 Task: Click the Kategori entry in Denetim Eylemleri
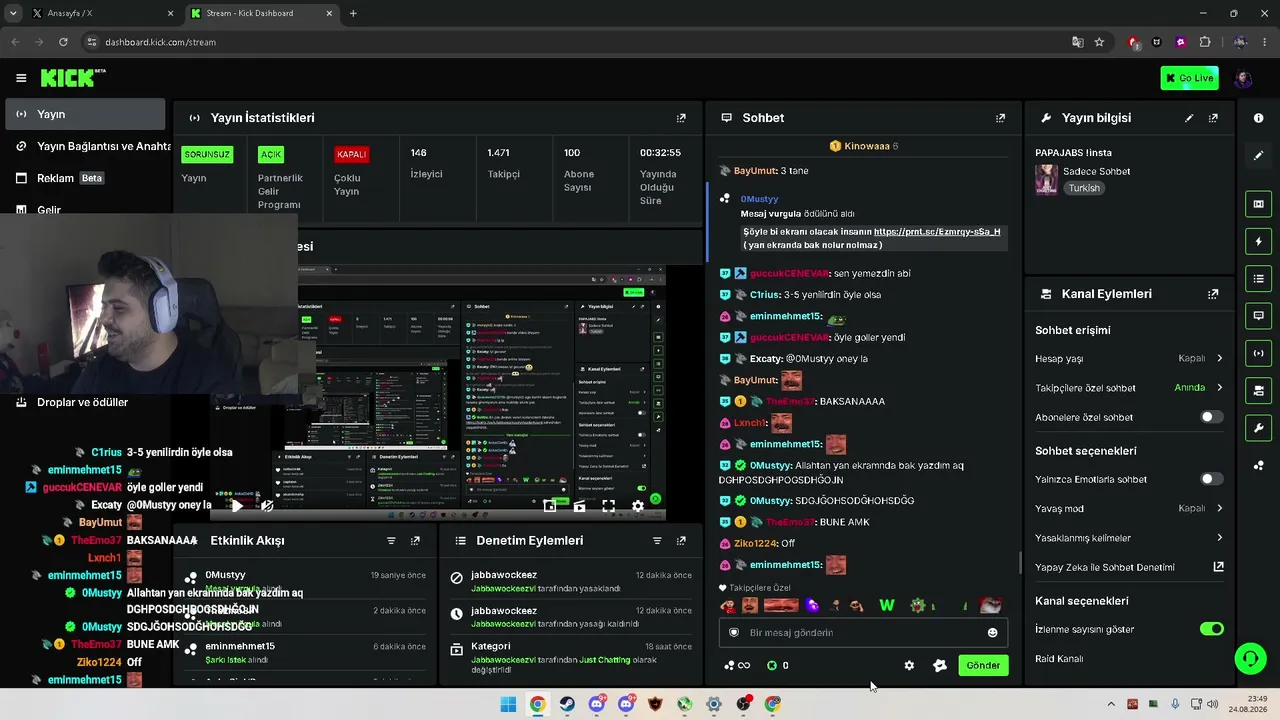pos(570,657)
